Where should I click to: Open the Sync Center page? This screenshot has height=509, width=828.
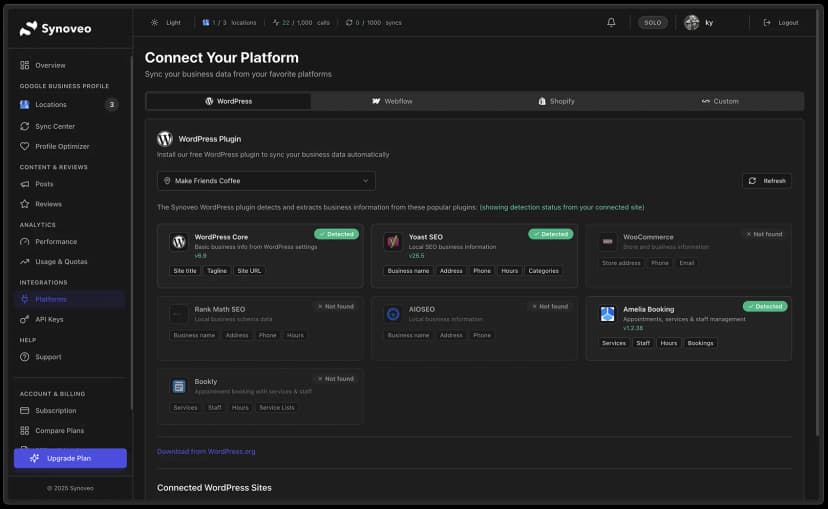tap(55, 126)
